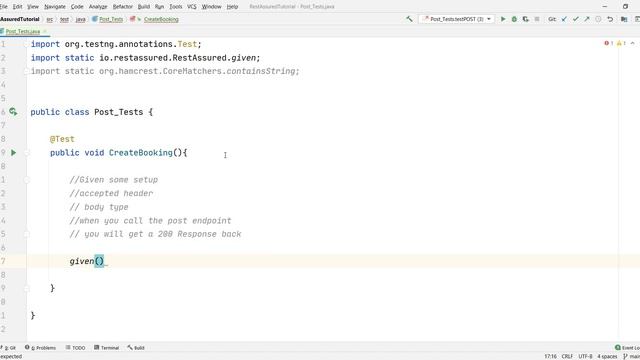Click the java breadcrumb
The width and height of the screenshot is (640, 360).
(80, 19)
